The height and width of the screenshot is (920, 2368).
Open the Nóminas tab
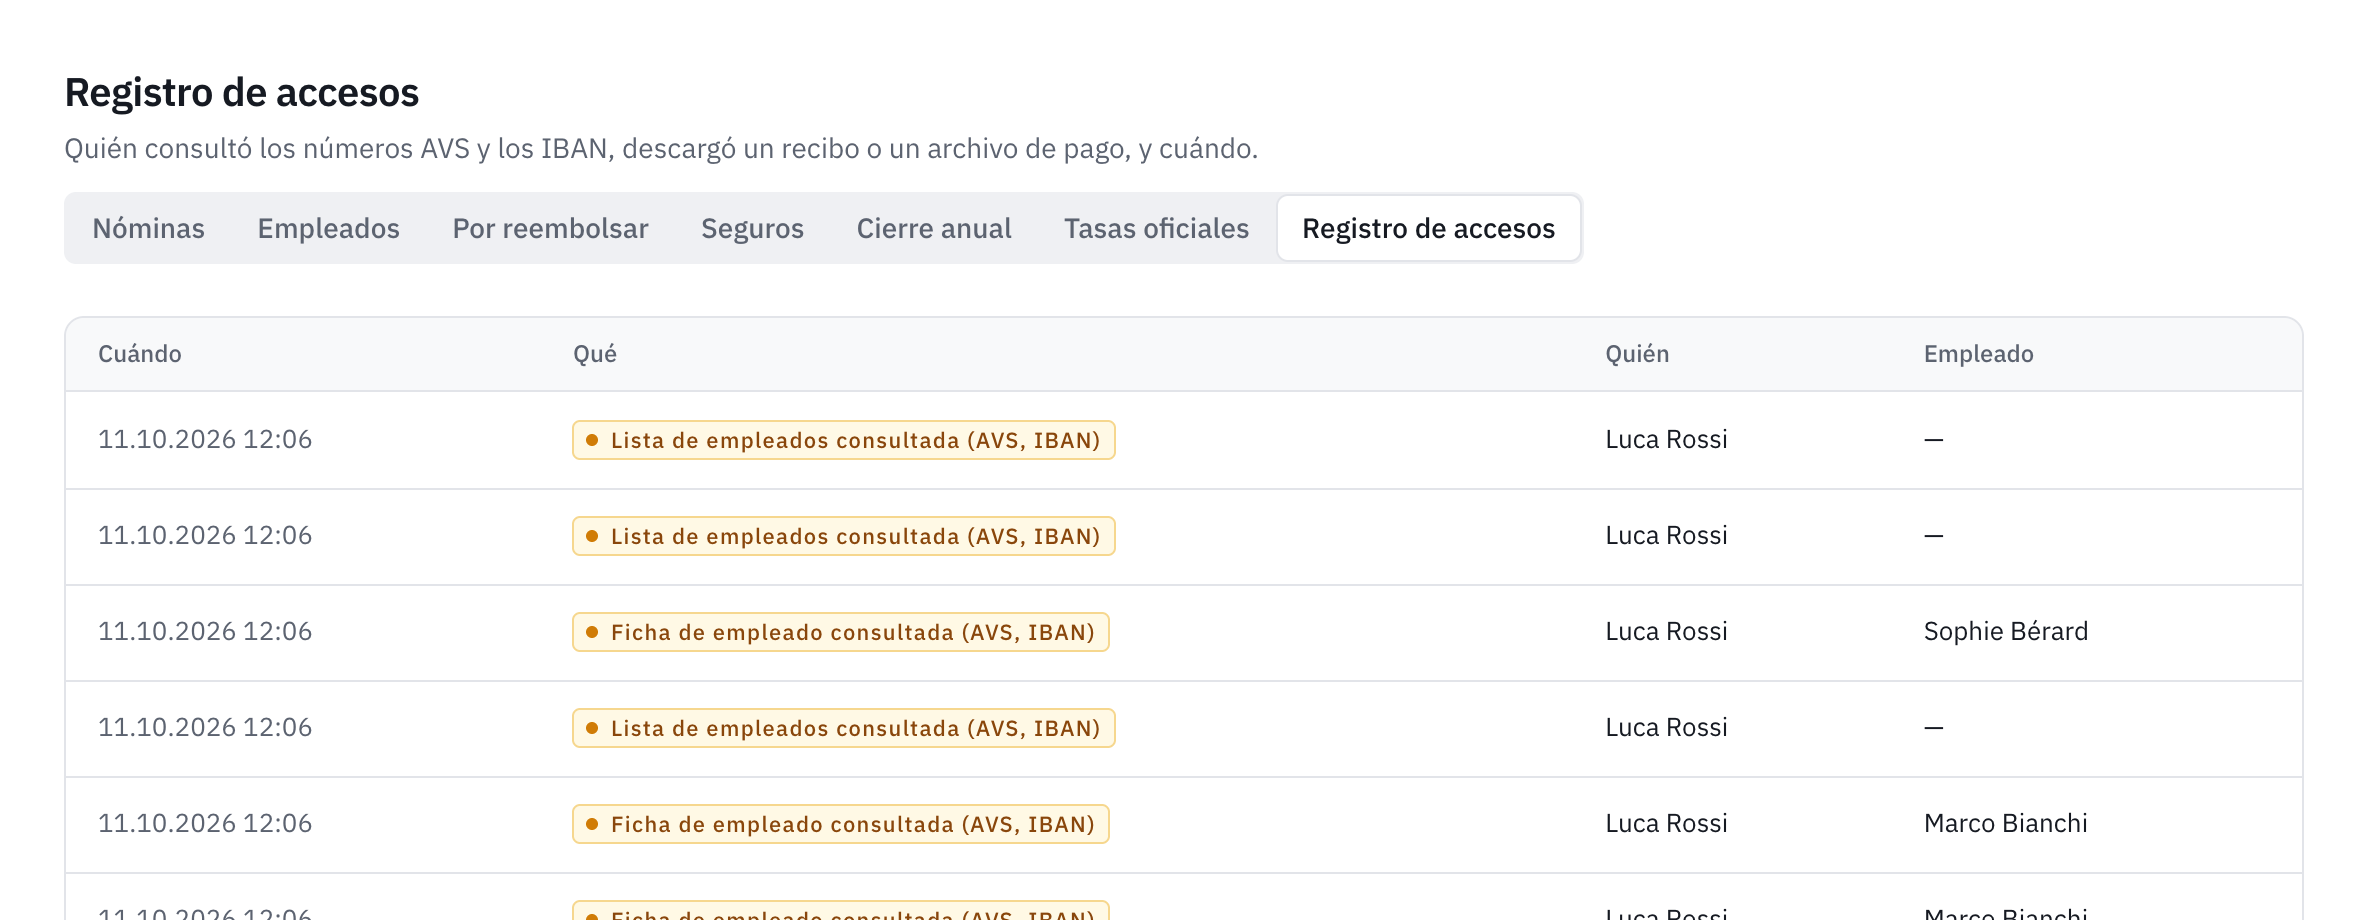(148, 228)
